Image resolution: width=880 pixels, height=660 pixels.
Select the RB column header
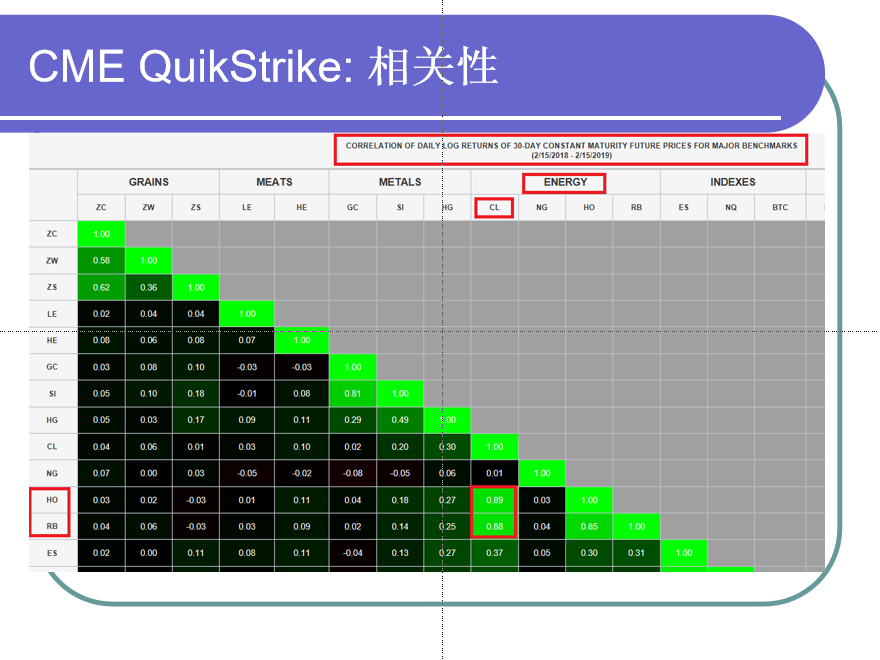coord(636,207)
